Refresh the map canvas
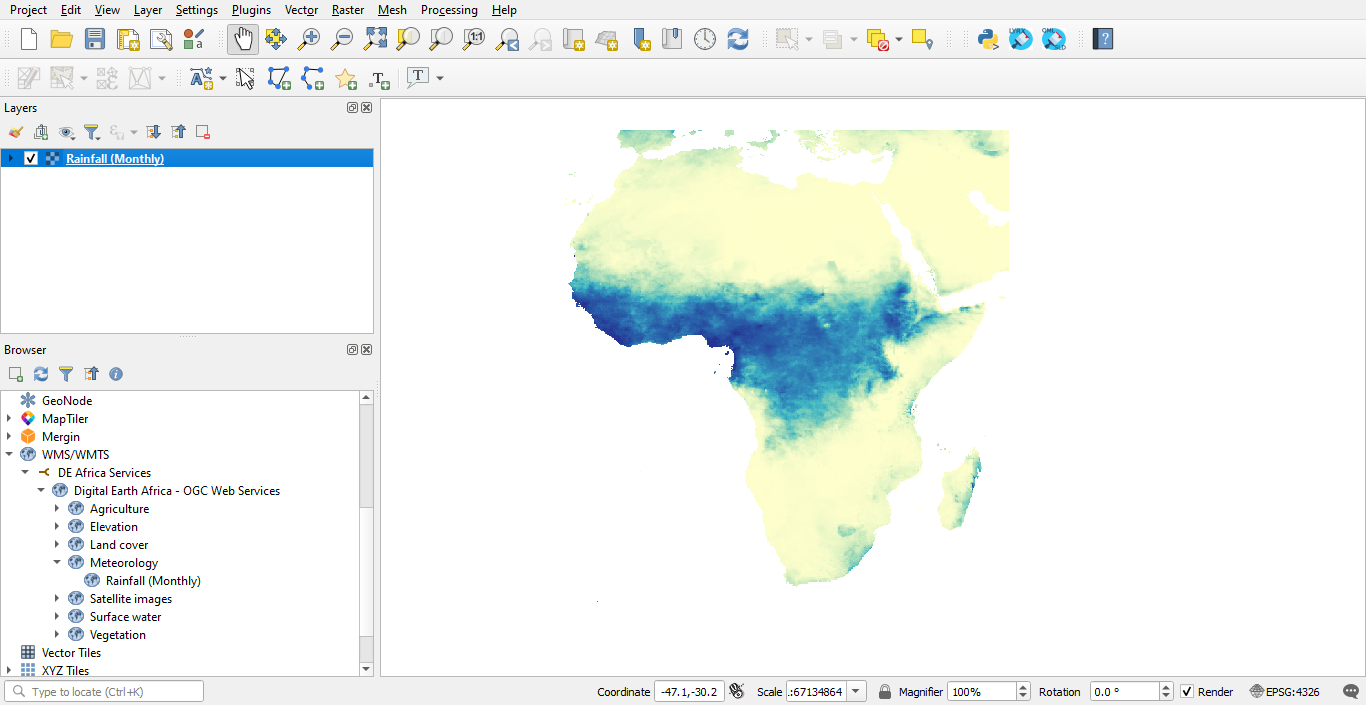The width and height of the screenshot is (1366, 705). coord(736,39)
